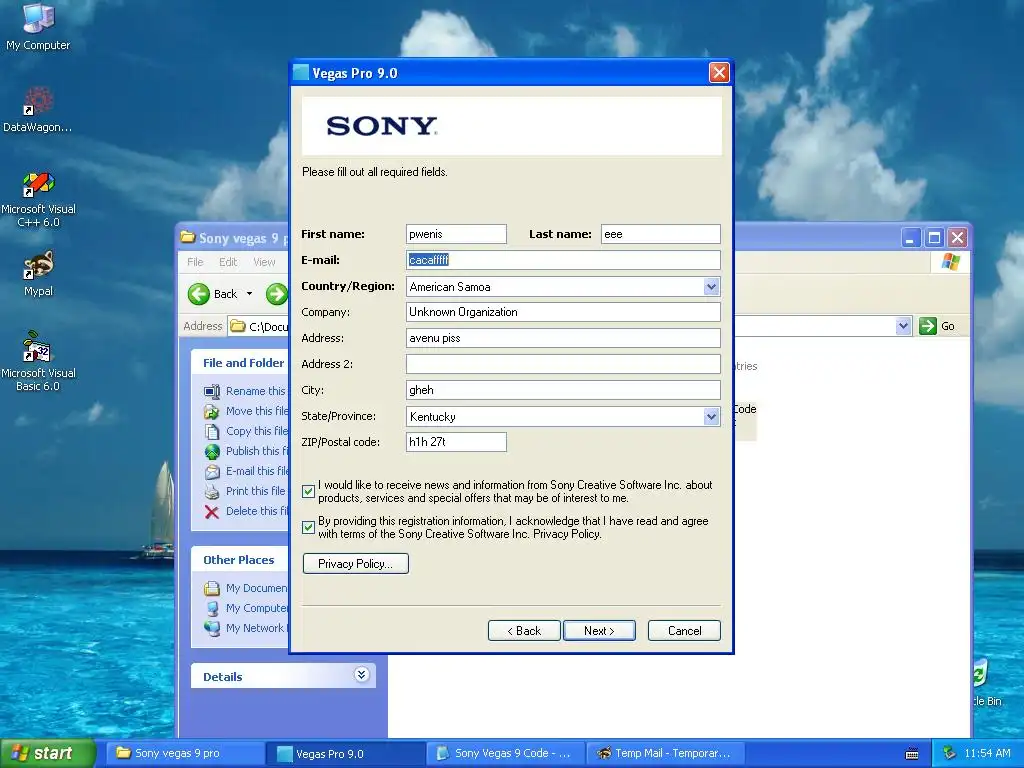This screenshot has height=768, width=1024.
Task: Click the Print this file link
Action: click(x=255, y=491)
